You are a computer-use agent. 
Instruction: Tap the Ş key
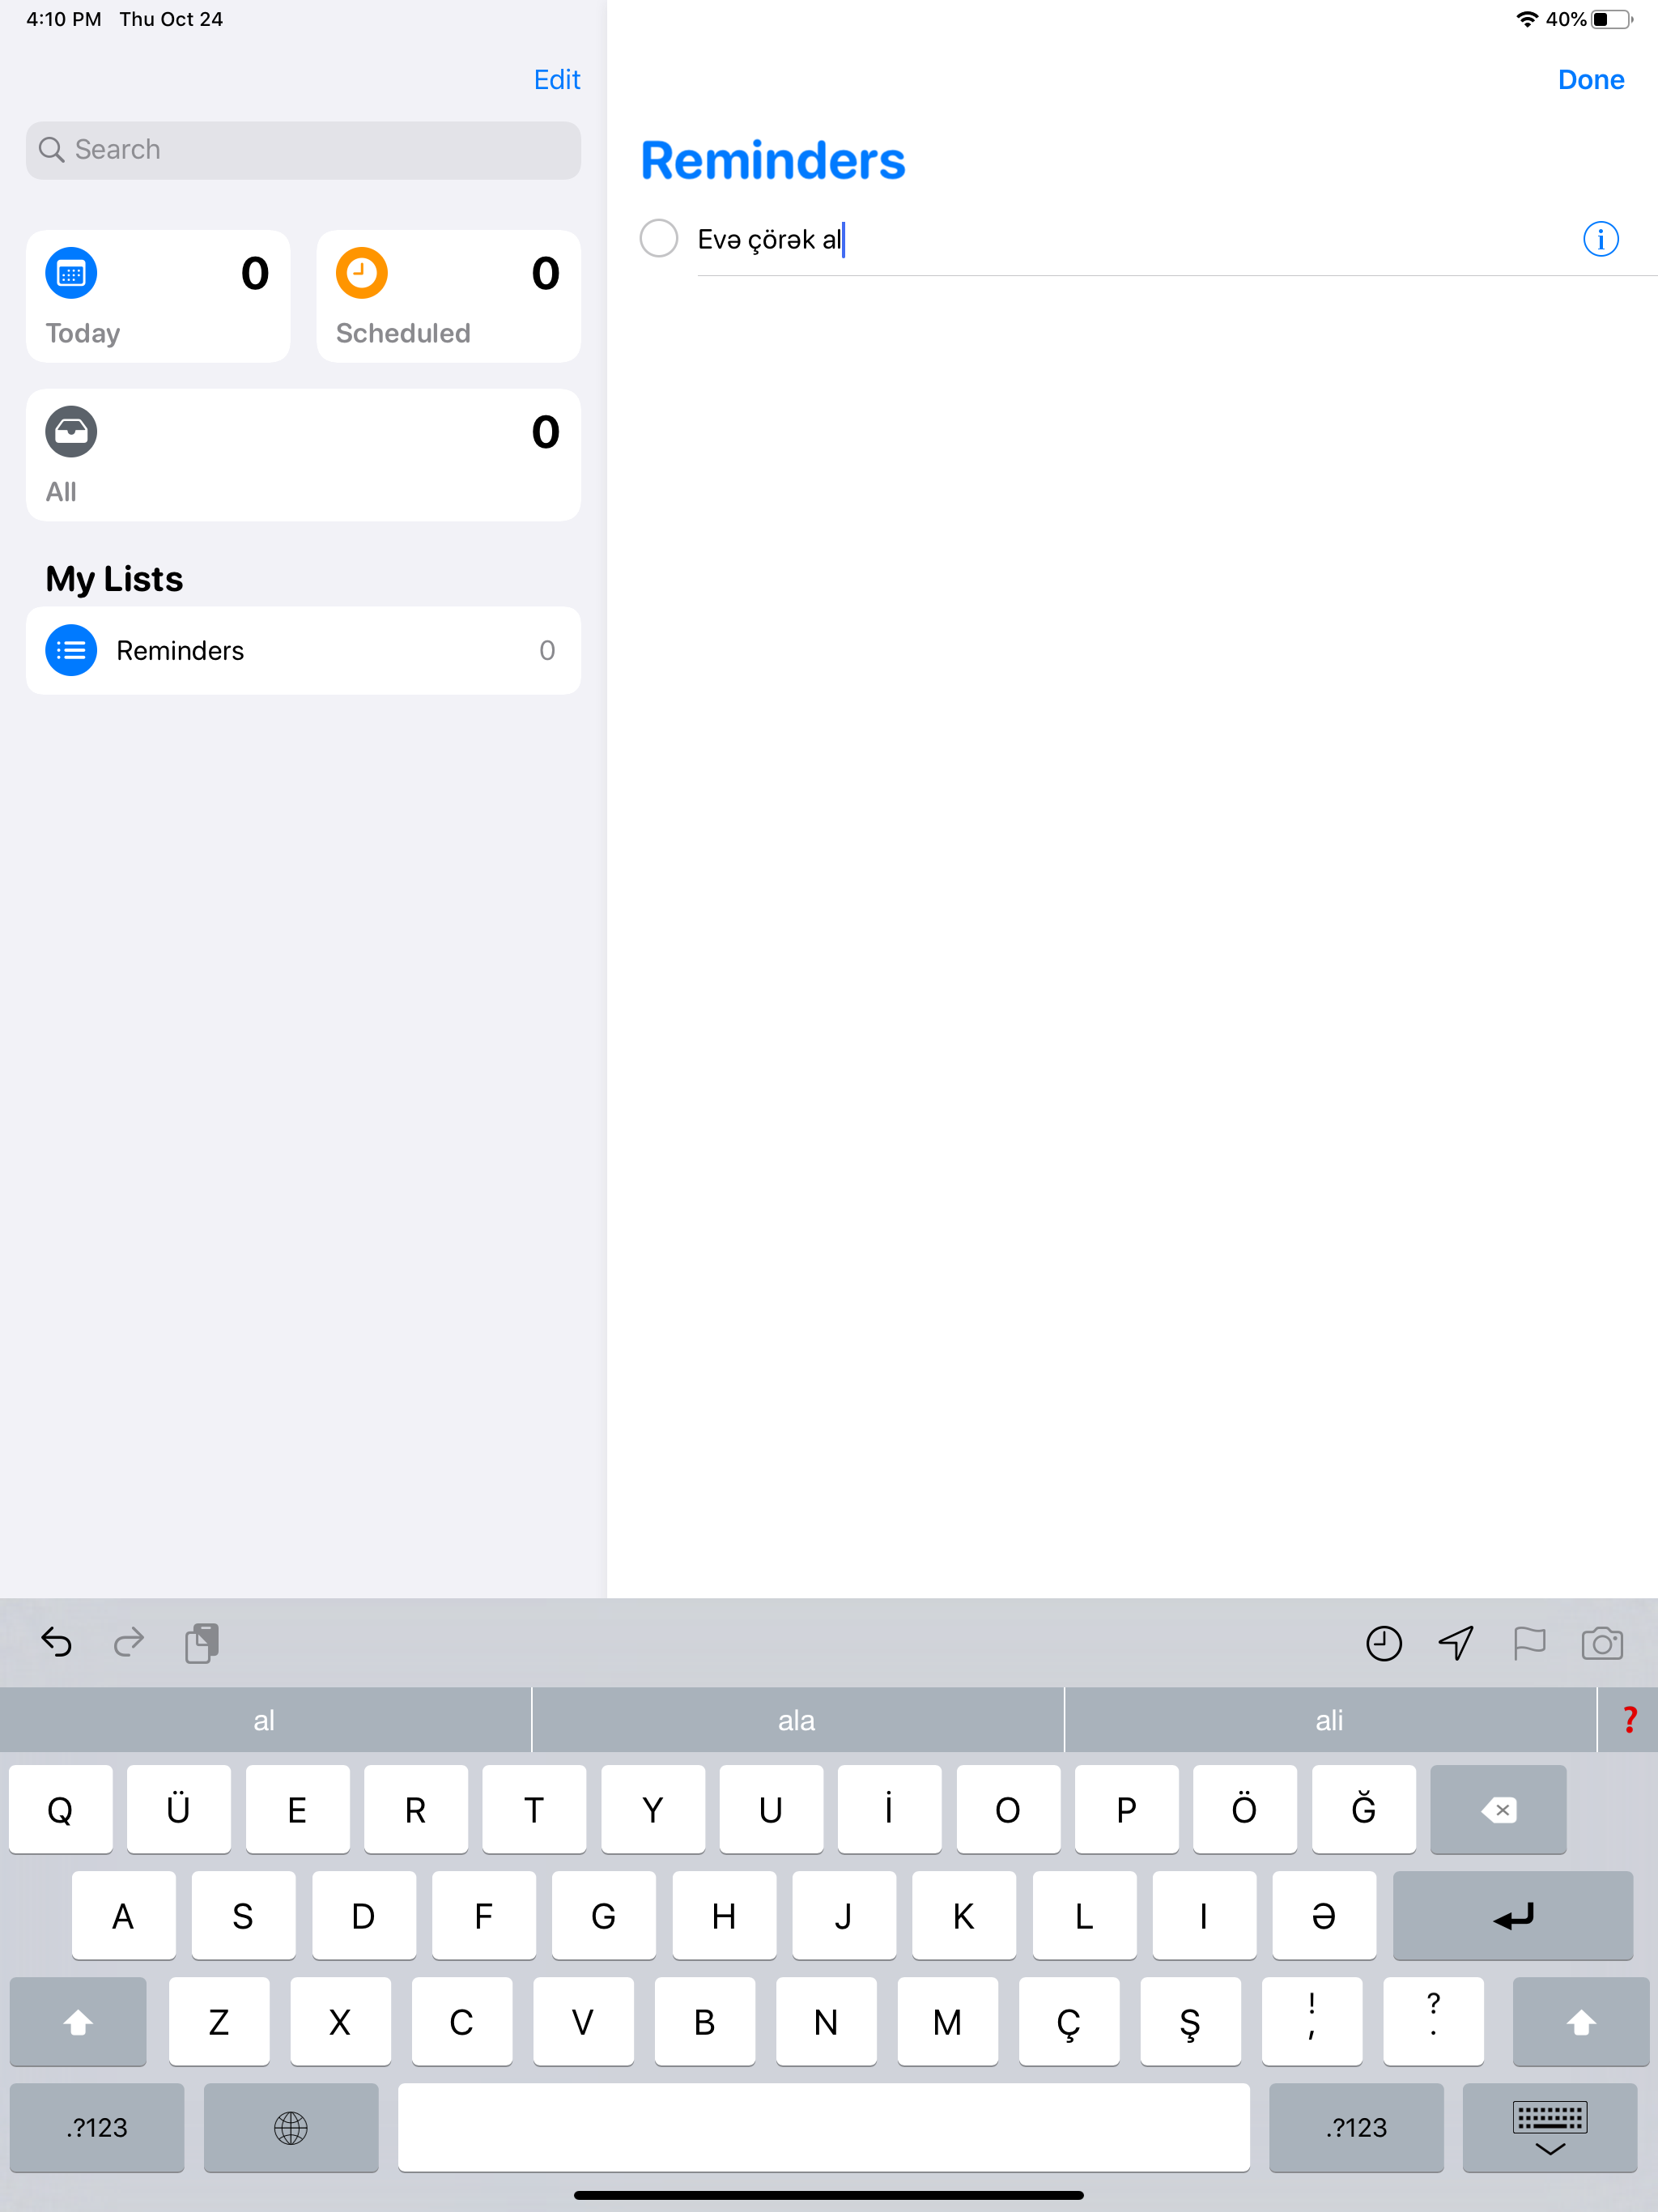tap(1190, 2021)
